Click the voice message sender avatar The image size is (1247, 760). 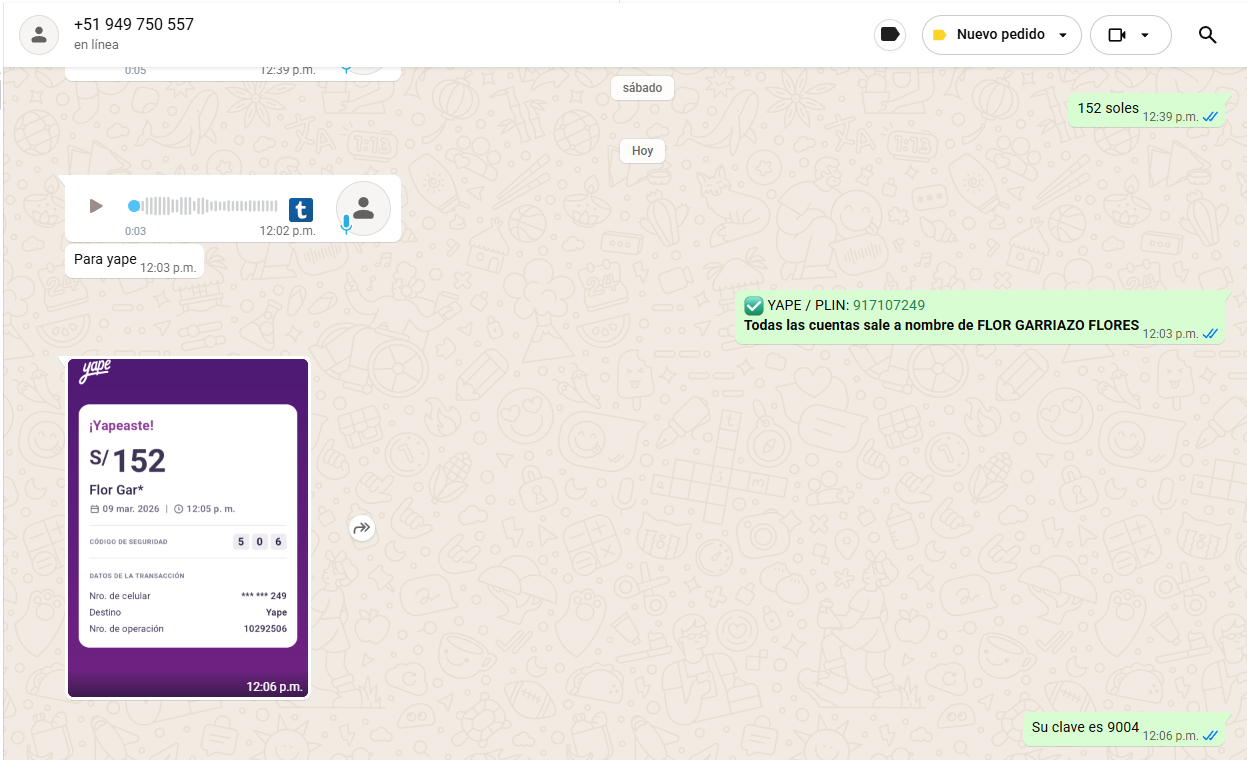tap(363, 208)
